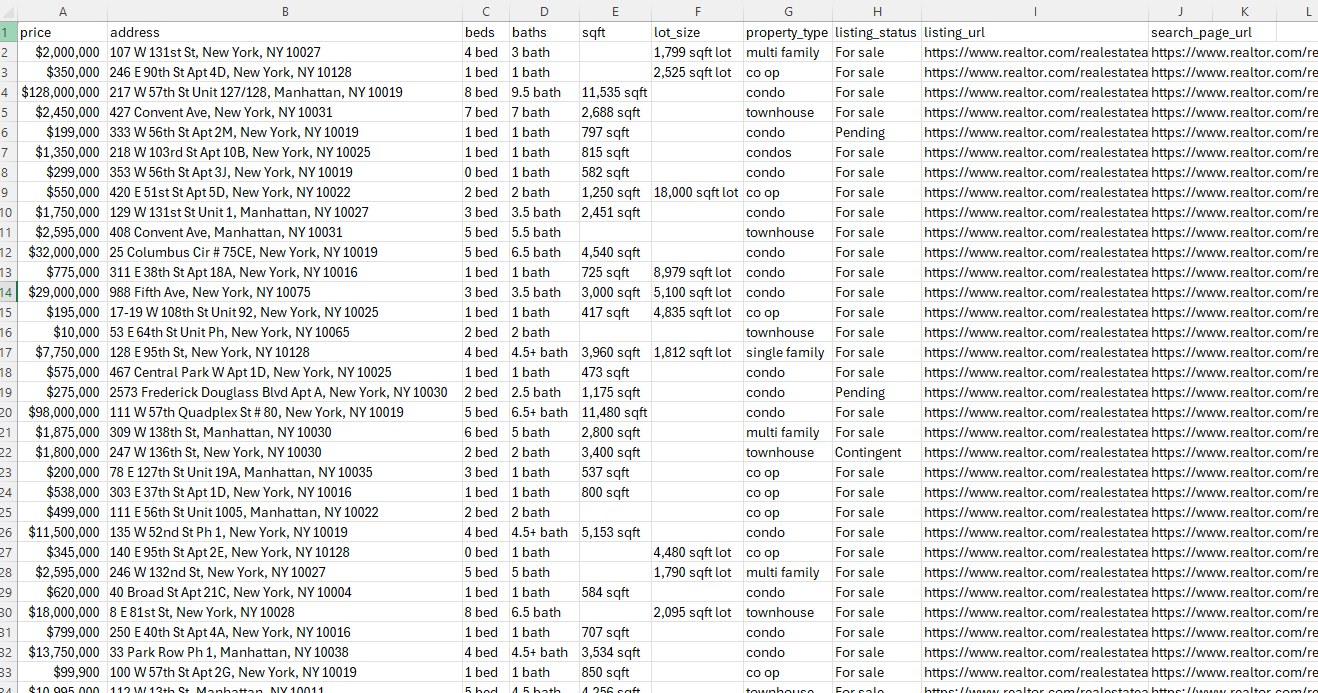Click the 'price' header cell
The image size is (1318, 693).
point(62,32)
